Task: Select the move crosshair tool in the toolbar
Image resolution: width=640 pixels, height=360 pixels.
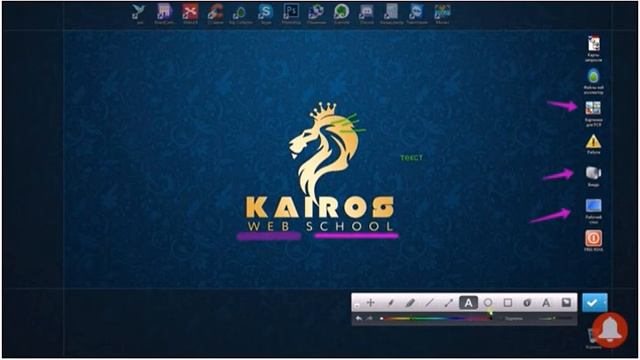Action: (x=371, y=303)
